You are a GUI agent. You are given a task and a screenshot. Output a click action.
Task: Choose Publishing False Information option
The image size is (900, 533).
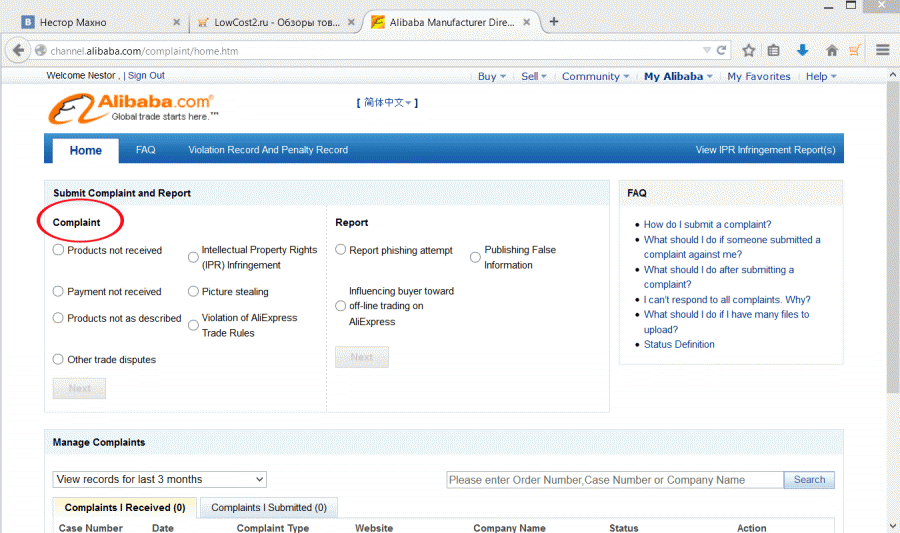click(x=475, y=257)
